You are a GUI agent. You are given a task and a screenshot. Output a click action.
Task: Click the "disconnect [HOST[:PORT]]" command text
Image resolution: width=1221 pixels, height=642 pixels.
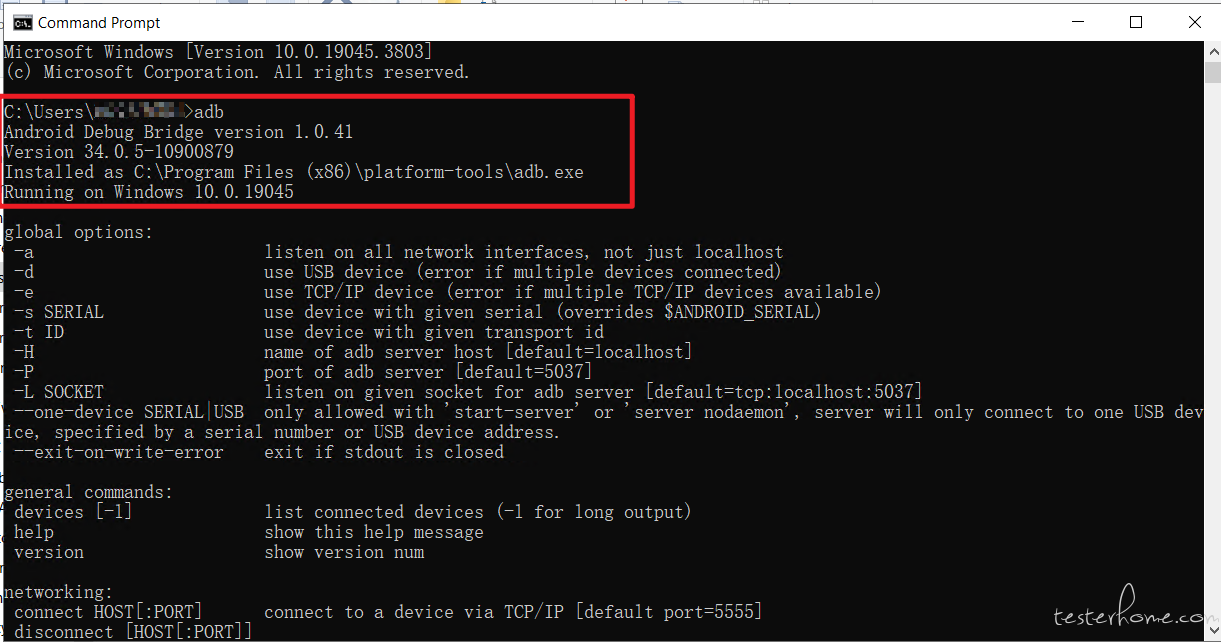133,632
